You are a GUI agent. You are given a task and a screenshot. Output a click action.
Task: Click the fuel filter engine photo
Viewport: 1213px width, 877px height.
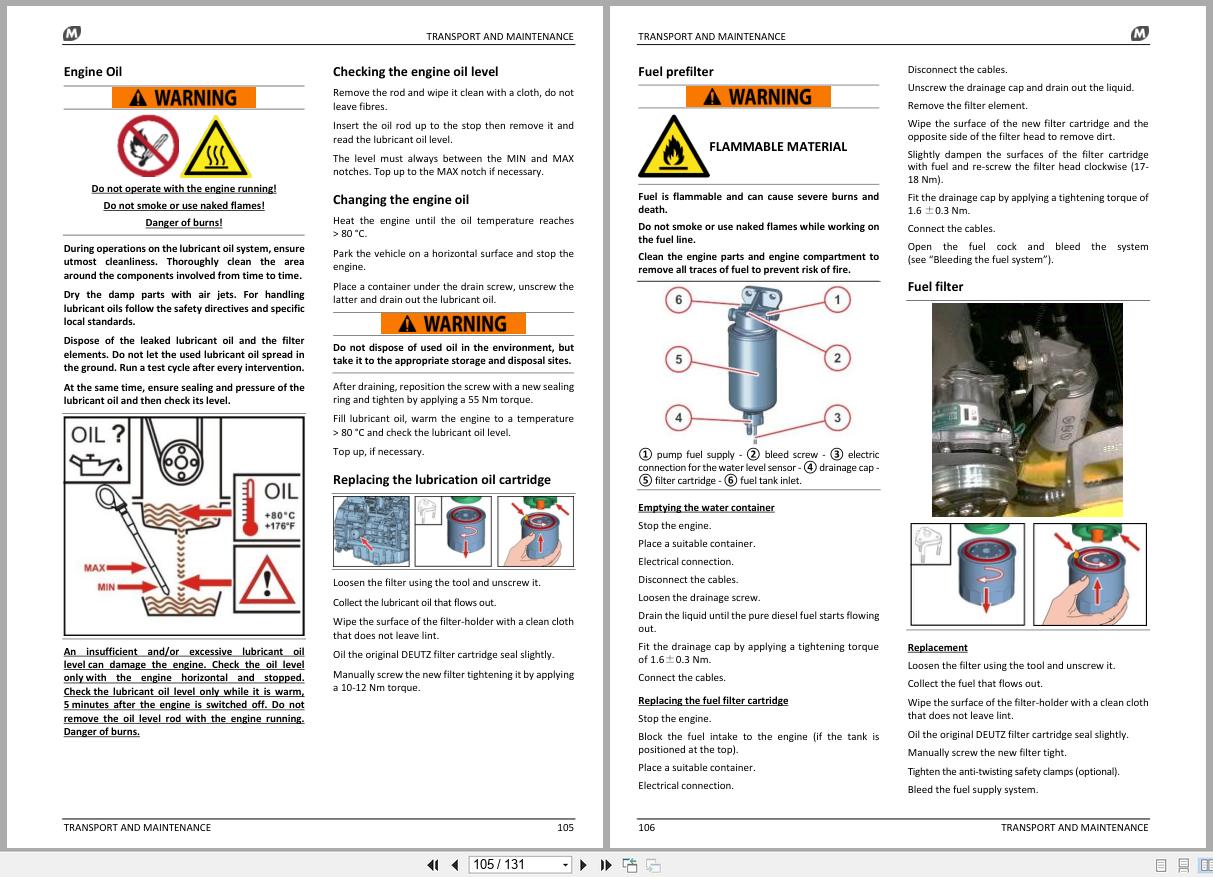coord(1027,410)
